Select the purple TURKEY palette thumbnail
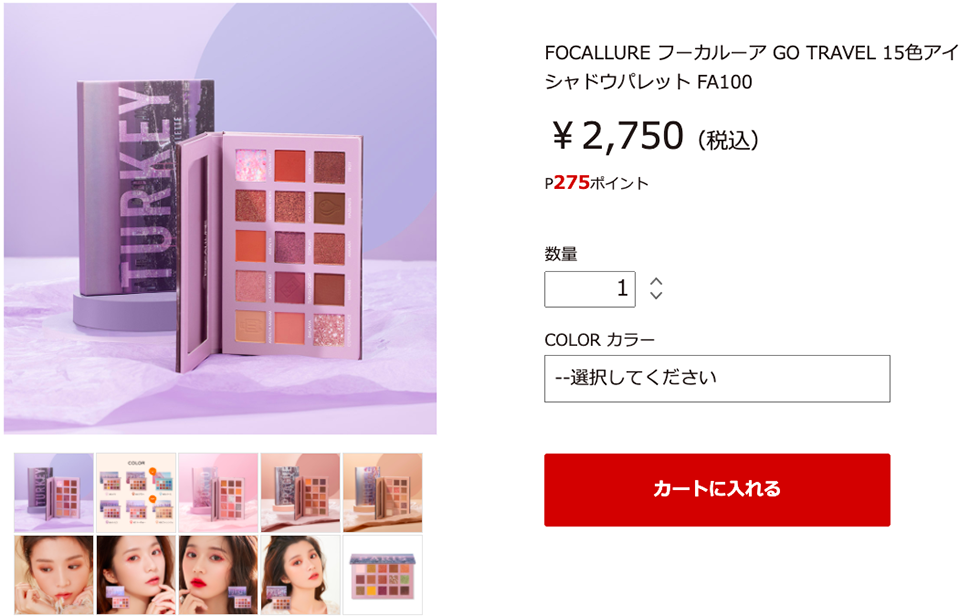The height and width of the screenshot is (616, 980). 54,492
